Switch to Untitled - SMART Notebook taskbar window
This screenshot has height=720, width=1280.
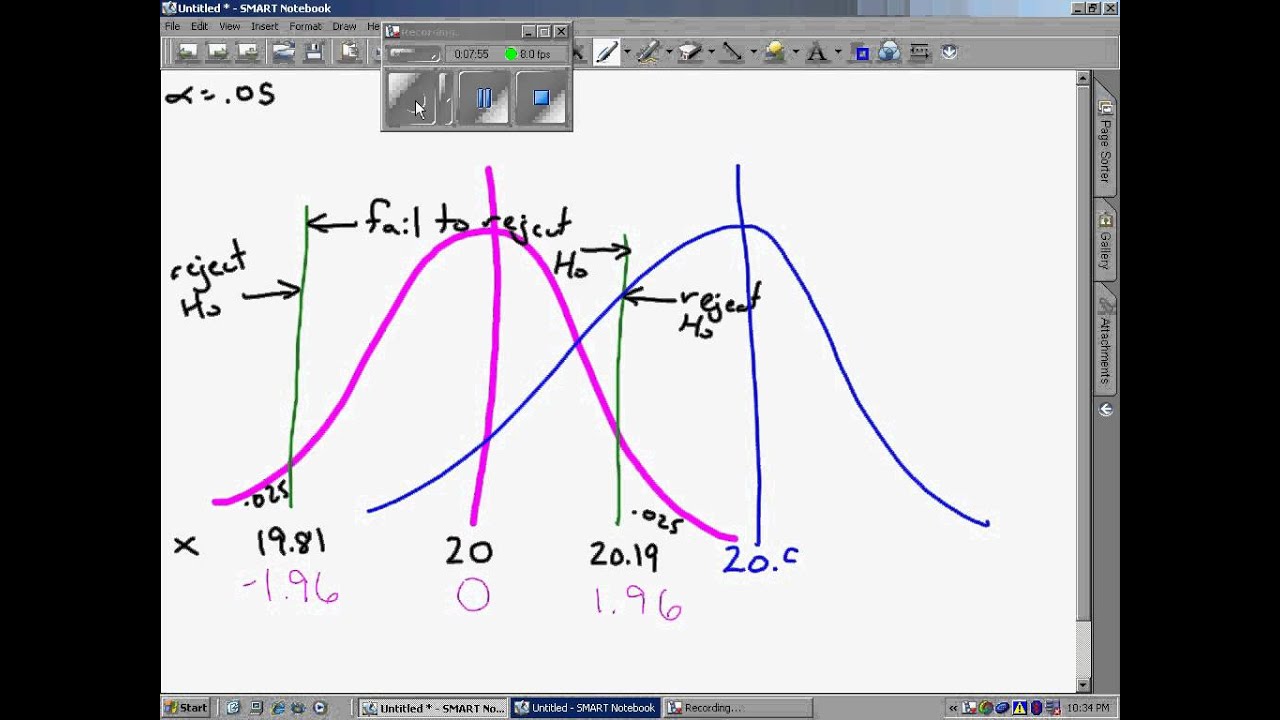pyautogui.click(x=586, y=707)
